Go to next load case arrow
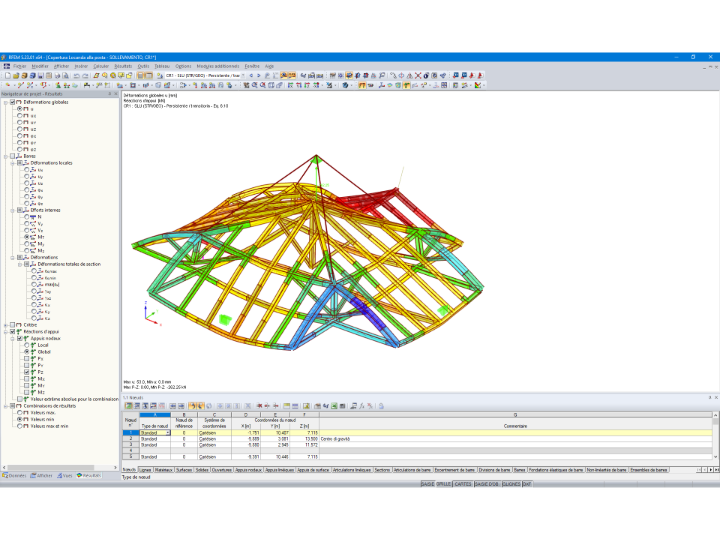The image size is (720, 540). 259,75
